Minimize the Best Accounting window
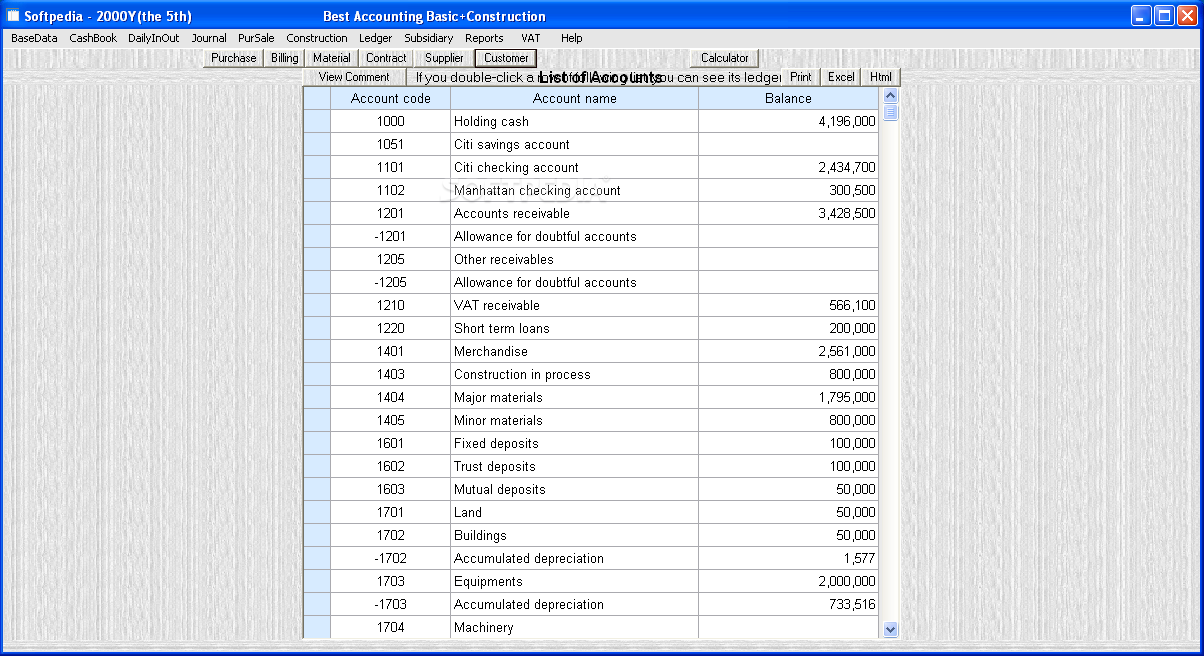This screenshot has width=1204, height=656. tap(1141, 16)
